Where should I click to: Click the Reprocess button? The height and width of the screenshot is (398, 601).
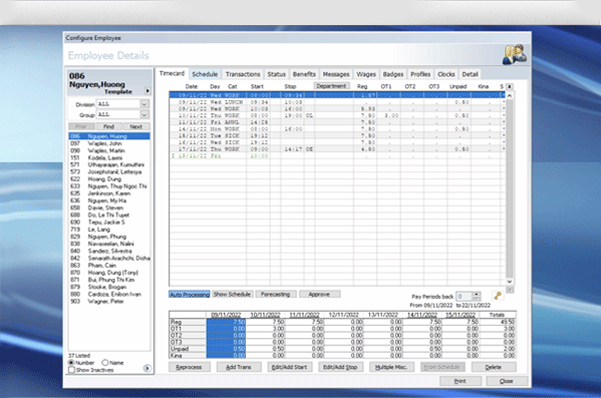coord(189,367)
